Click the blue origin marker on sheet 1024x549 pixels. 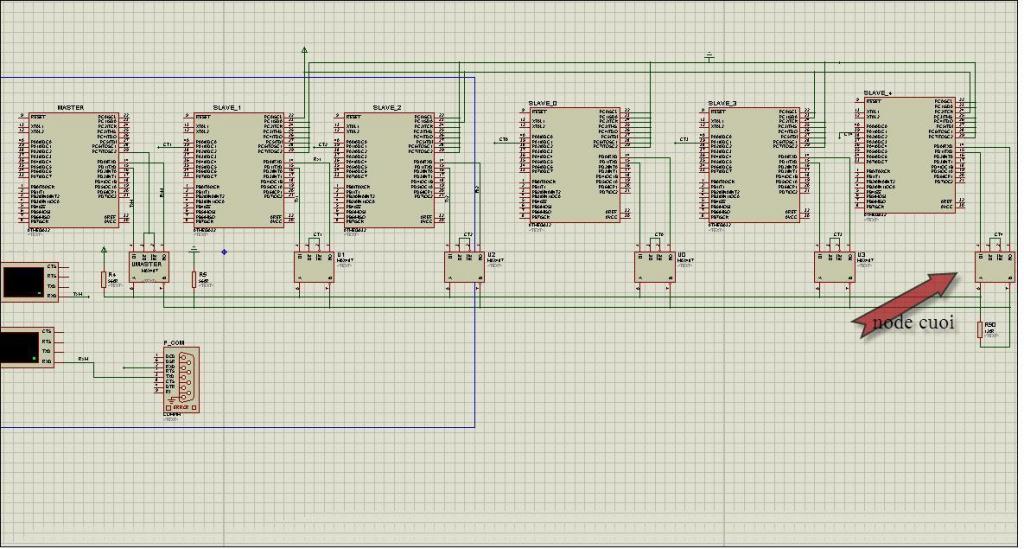click(224, 251)
